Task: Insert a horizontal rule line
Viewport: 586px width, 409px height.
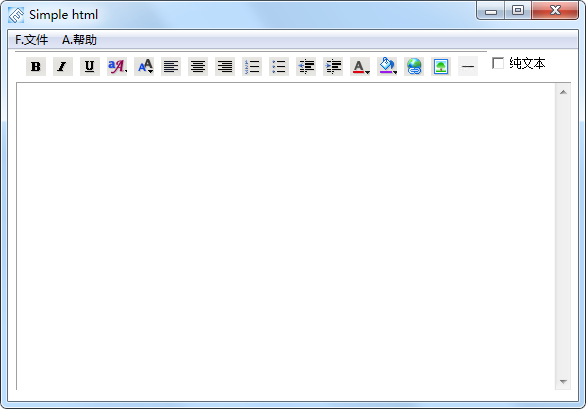Action: tap(468, 67)
